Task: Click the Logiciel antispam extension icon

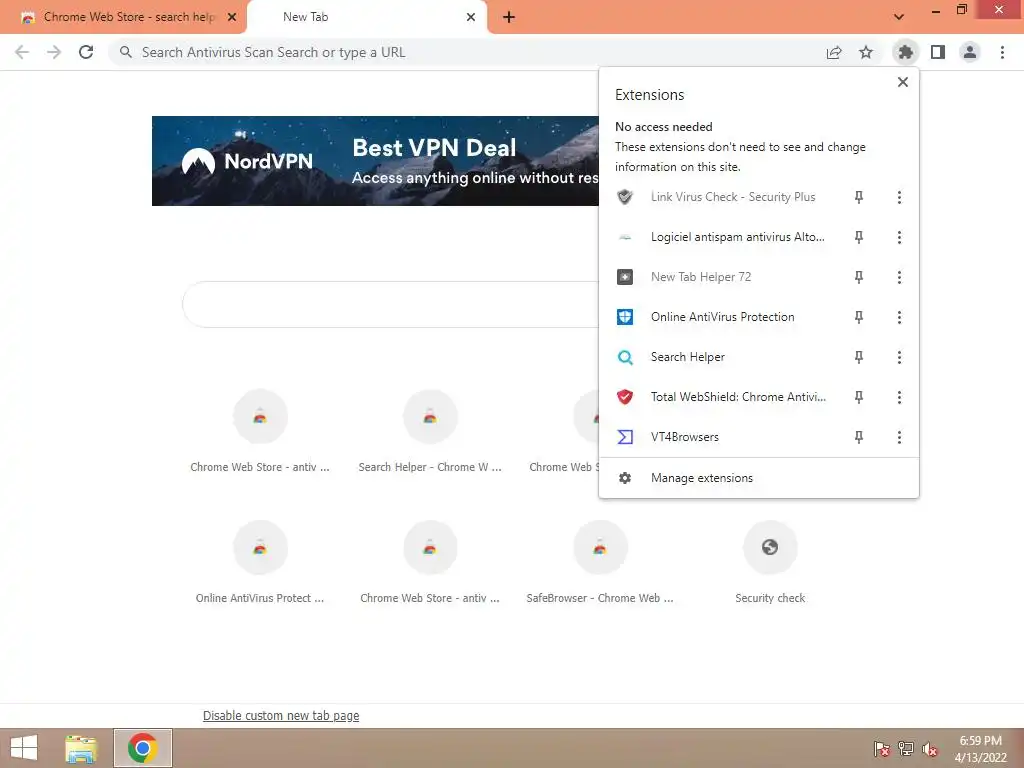Action: tap(625, 237)
